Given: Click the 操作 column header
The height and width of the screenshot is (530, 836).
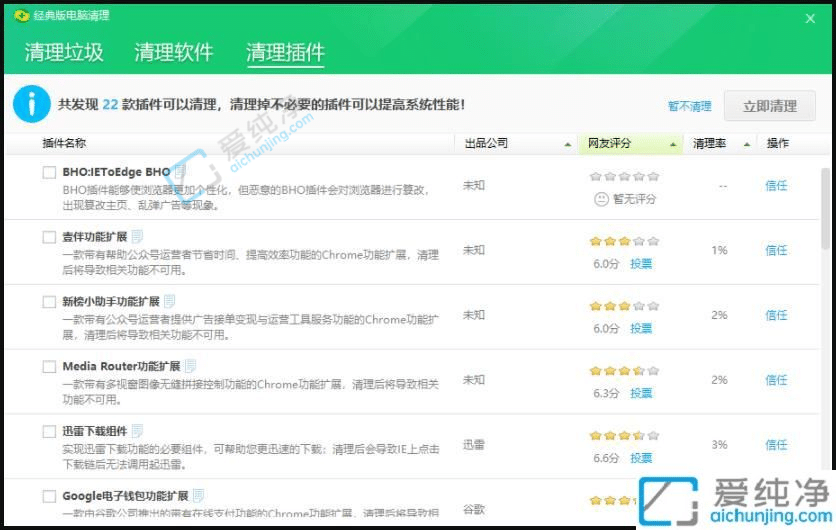Looking at the screenshot, I should tap(778, 143).
